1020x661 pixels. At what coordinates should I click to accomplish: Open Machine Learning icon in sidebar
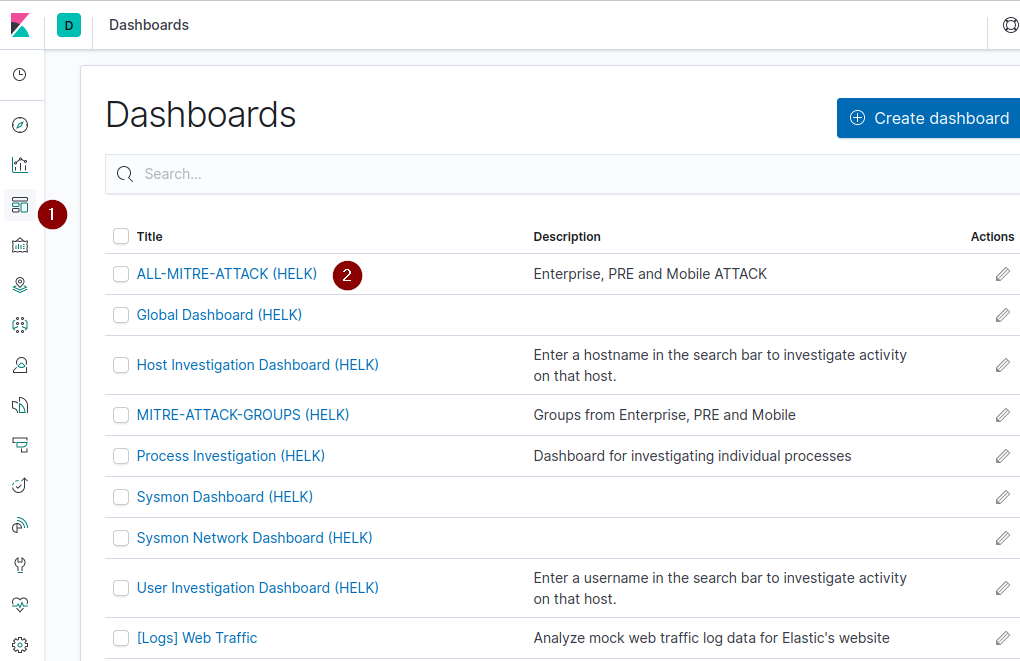(x=20, y=325)
